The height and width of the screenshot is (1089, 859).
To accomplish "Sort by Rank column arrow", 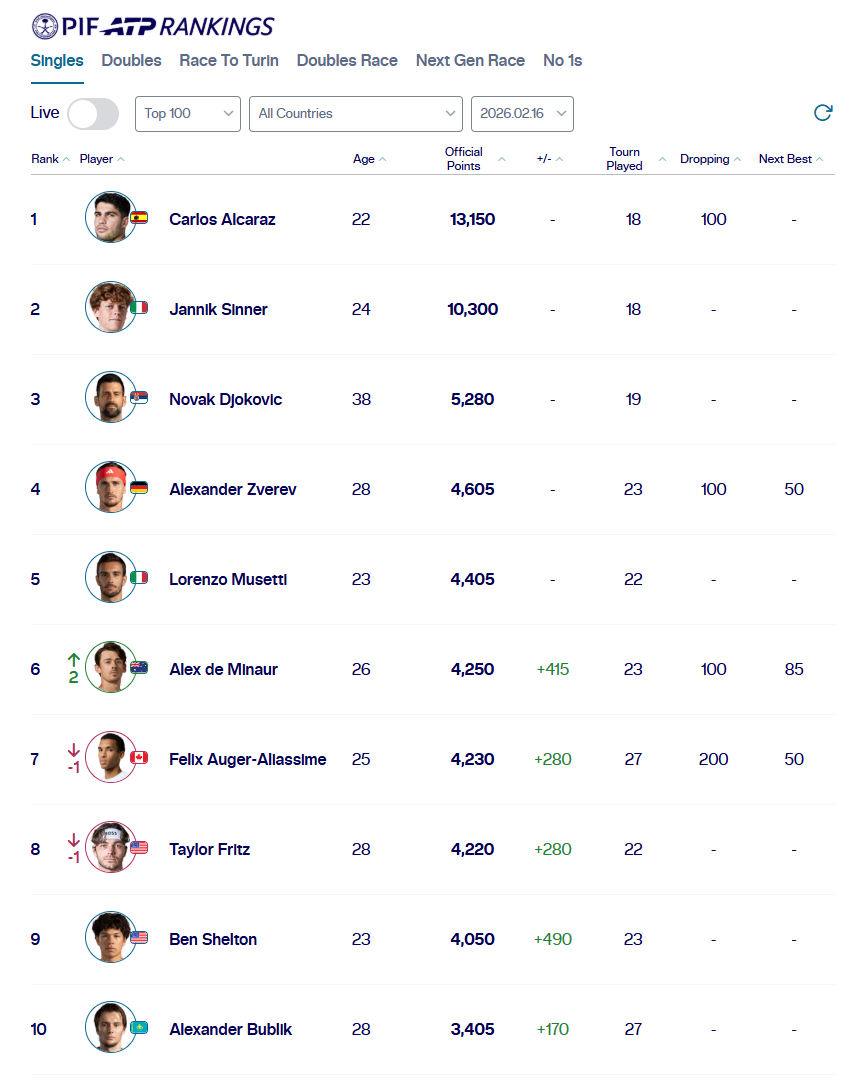I will pos(66,160).
